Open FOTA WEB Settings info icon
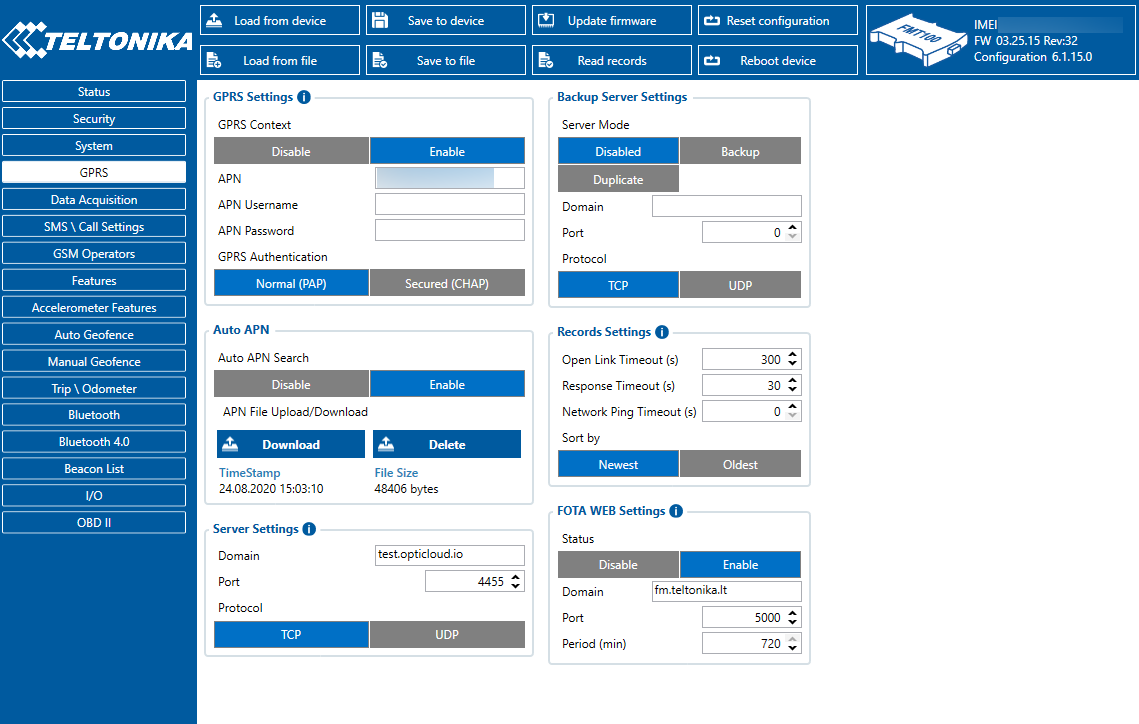 tap(676, 511)
